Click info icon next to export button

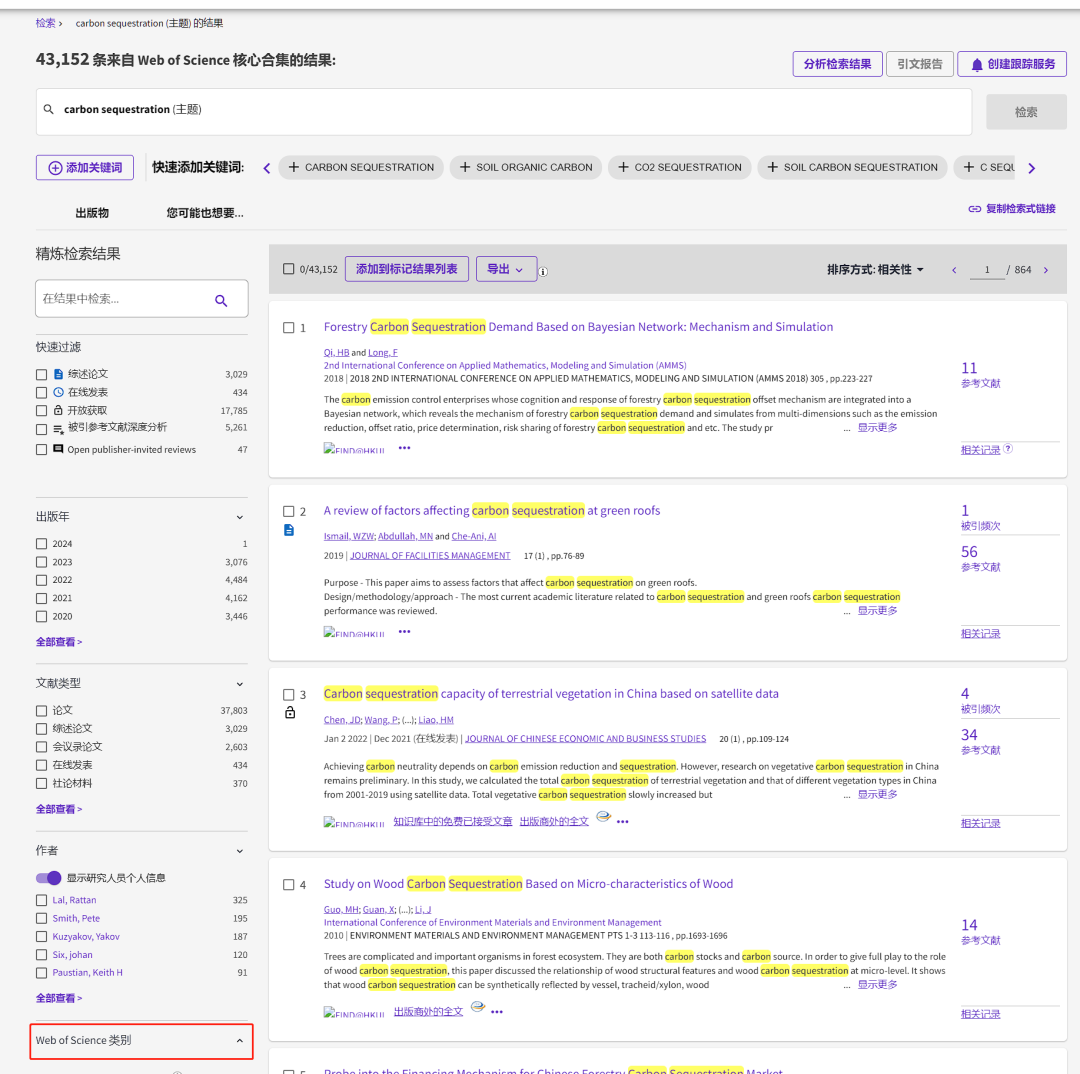[544, 271]
